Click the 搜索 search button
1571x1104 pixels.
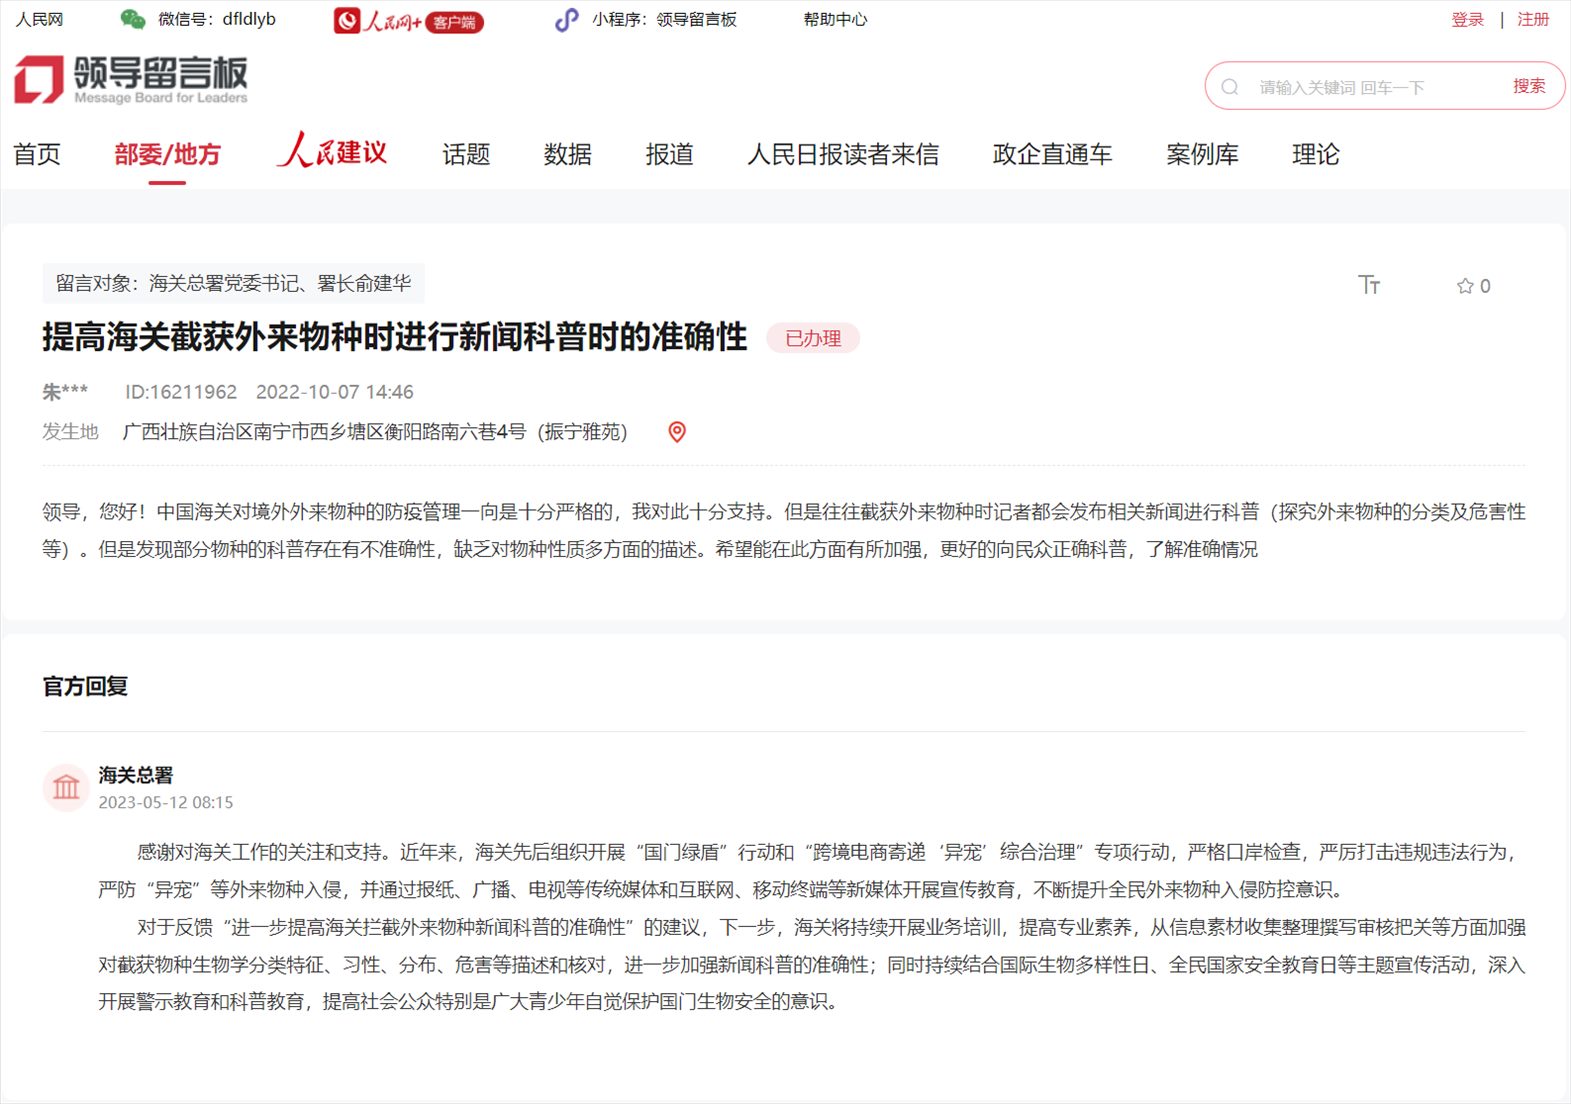point(1528,86)
